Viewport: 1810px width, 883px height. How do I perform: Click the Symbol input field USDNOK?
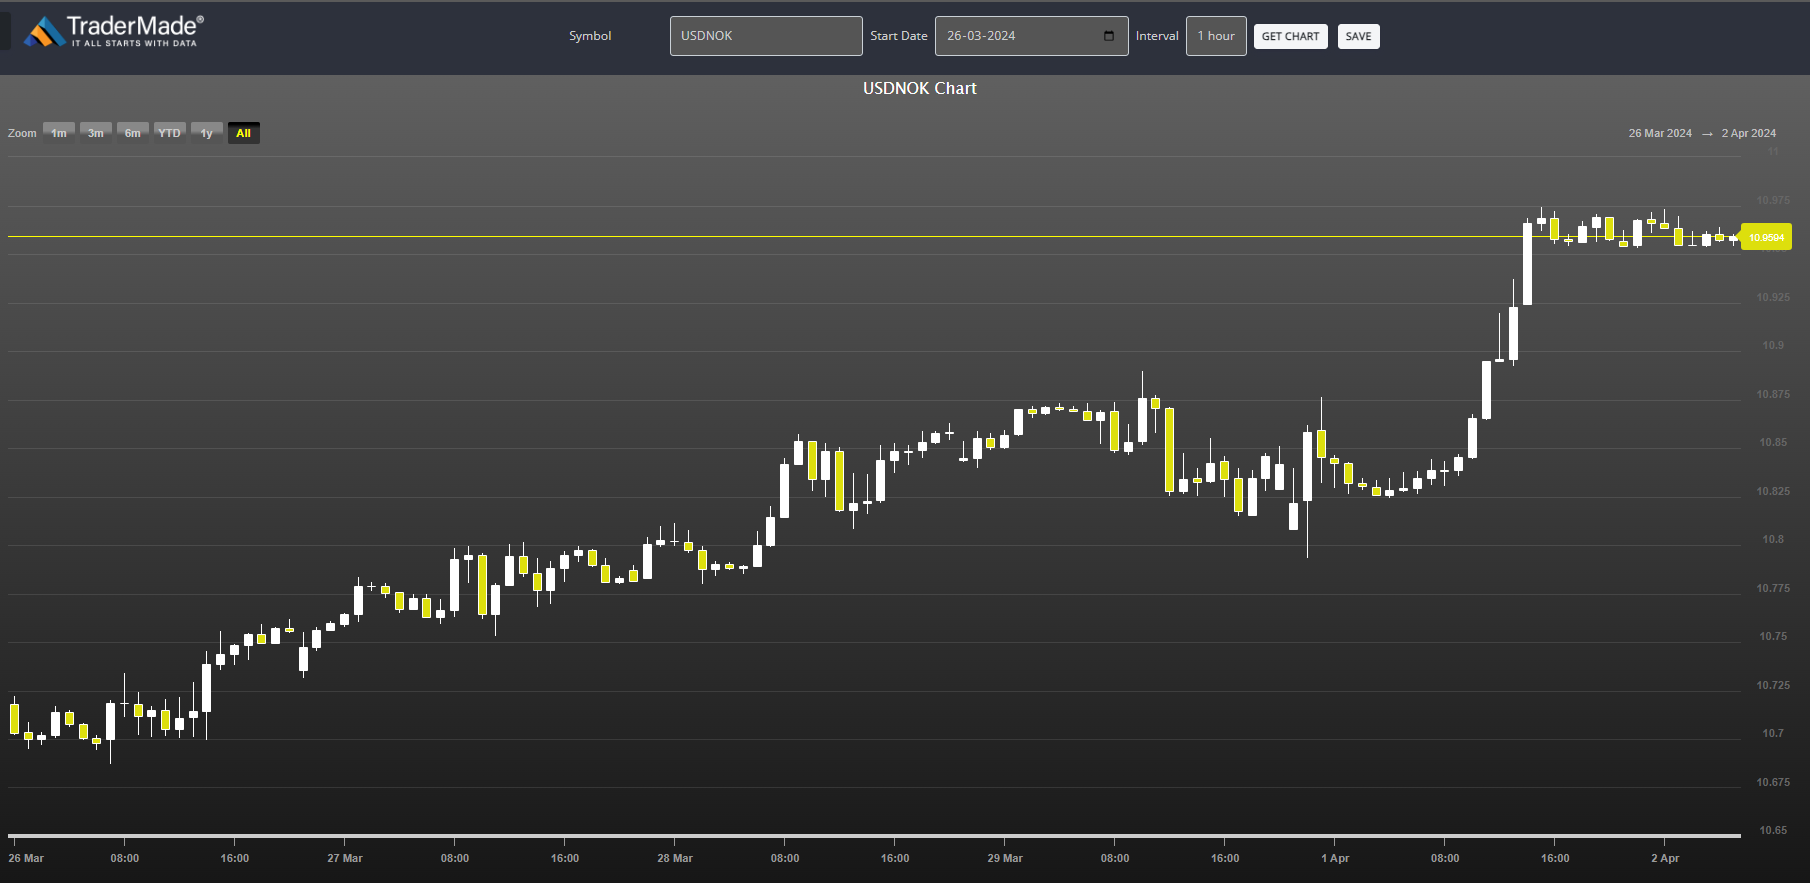766,36
